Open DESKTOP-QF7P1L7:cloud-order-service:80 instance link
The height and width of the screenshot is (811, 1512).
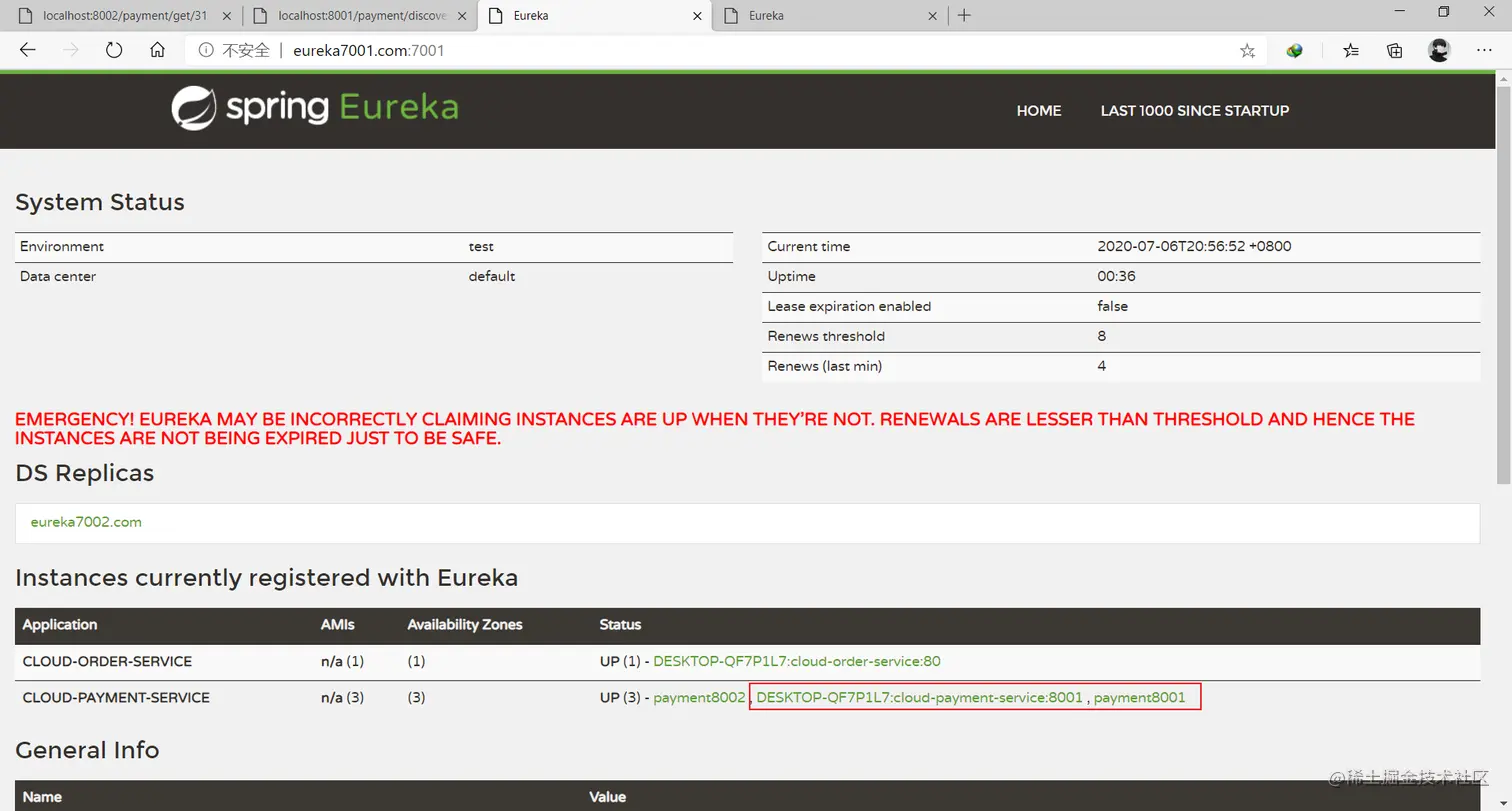click(797, 661)
